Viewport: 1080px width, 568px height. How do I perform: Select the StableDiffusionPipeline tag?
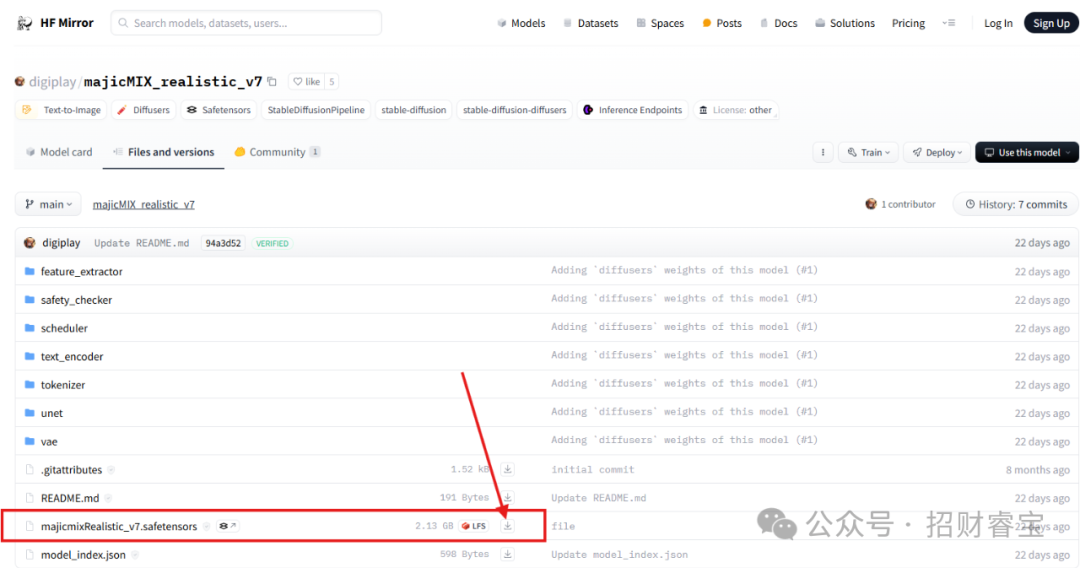[x=316, y=109]
